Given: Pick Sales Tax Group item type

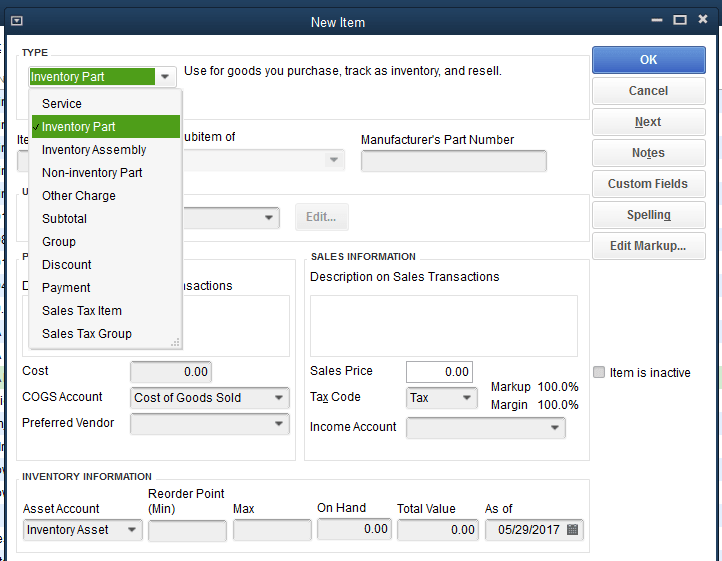Looking at the screenshot, I should pyautogui.click(x=87, y=334).
